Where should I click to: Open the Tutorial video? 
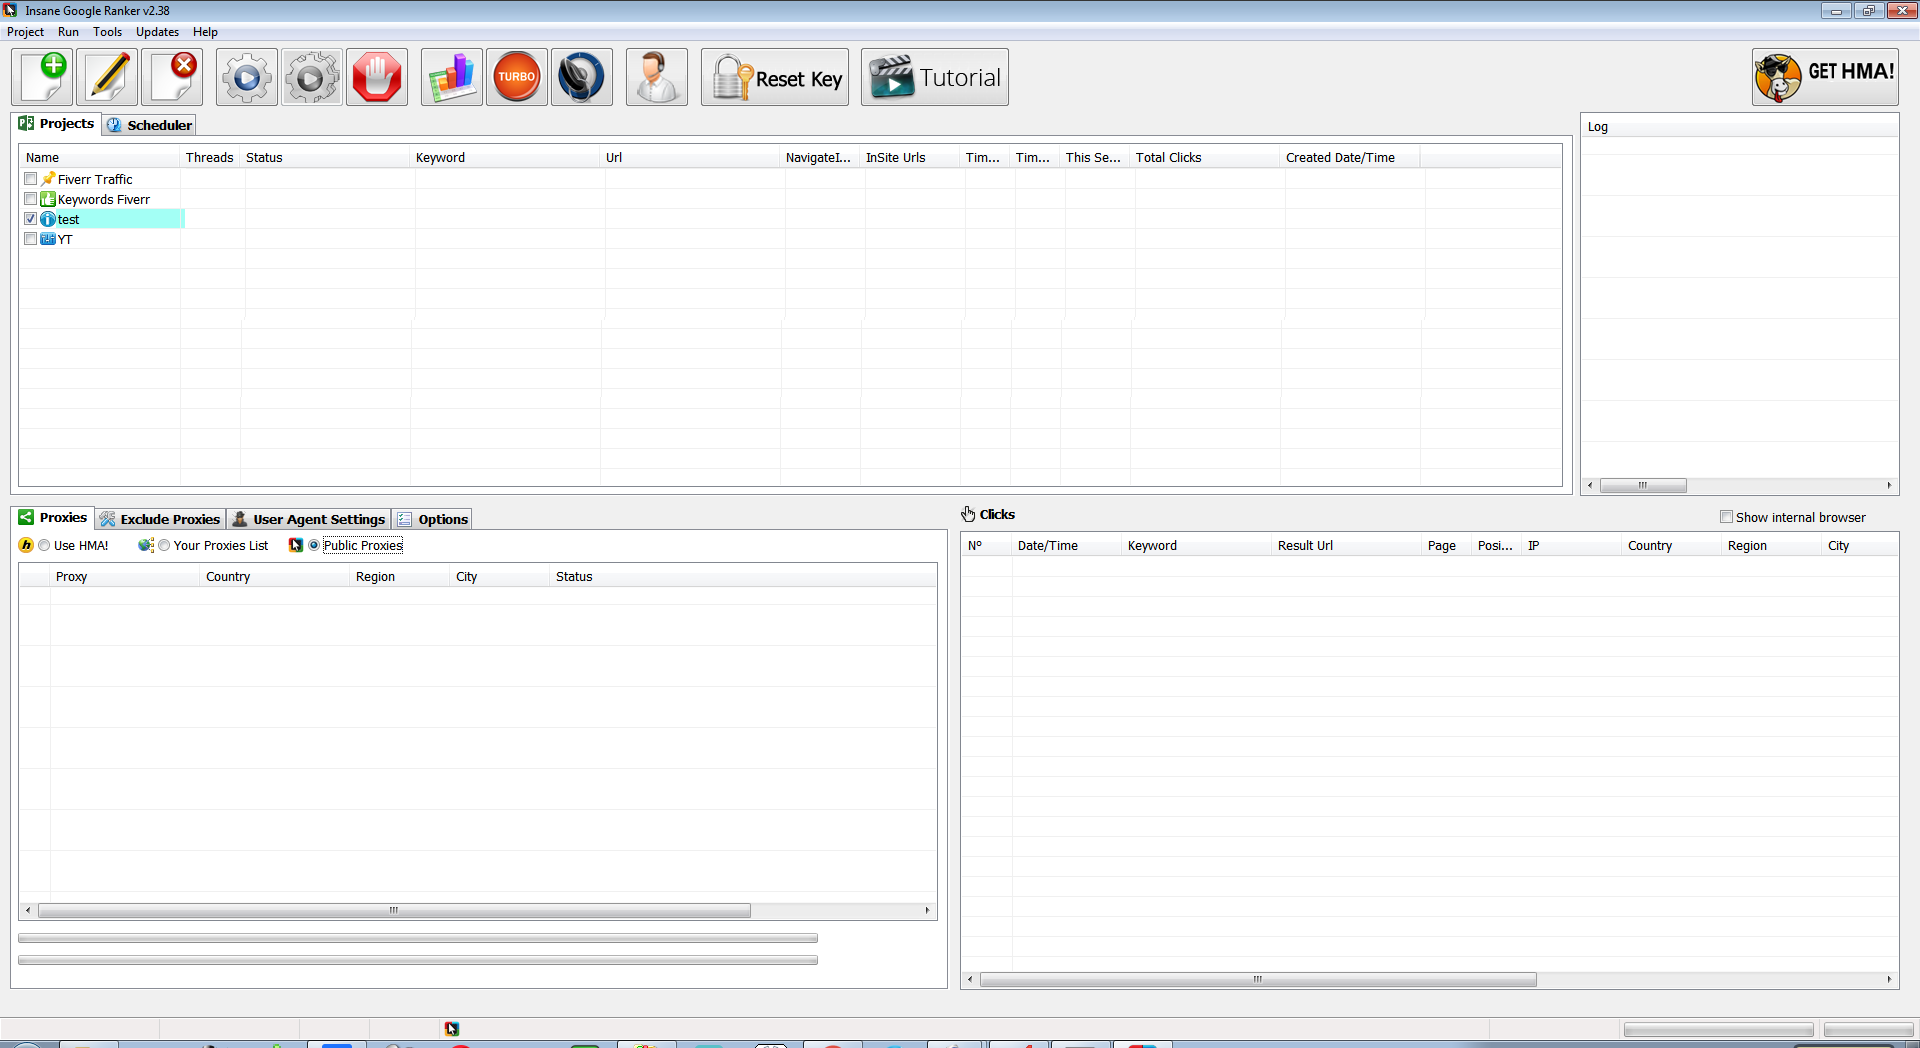[933, 77]
